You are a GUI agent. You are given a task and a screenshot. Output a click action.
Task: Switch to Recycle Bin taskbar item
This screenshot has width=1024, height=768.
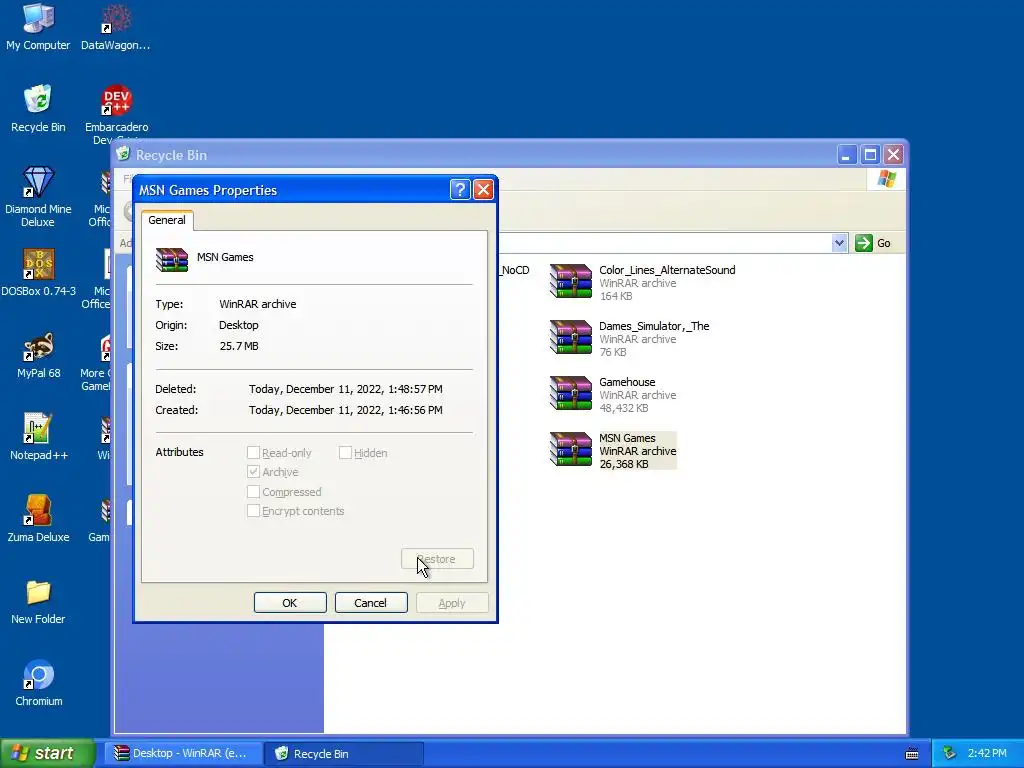(345, 754)
